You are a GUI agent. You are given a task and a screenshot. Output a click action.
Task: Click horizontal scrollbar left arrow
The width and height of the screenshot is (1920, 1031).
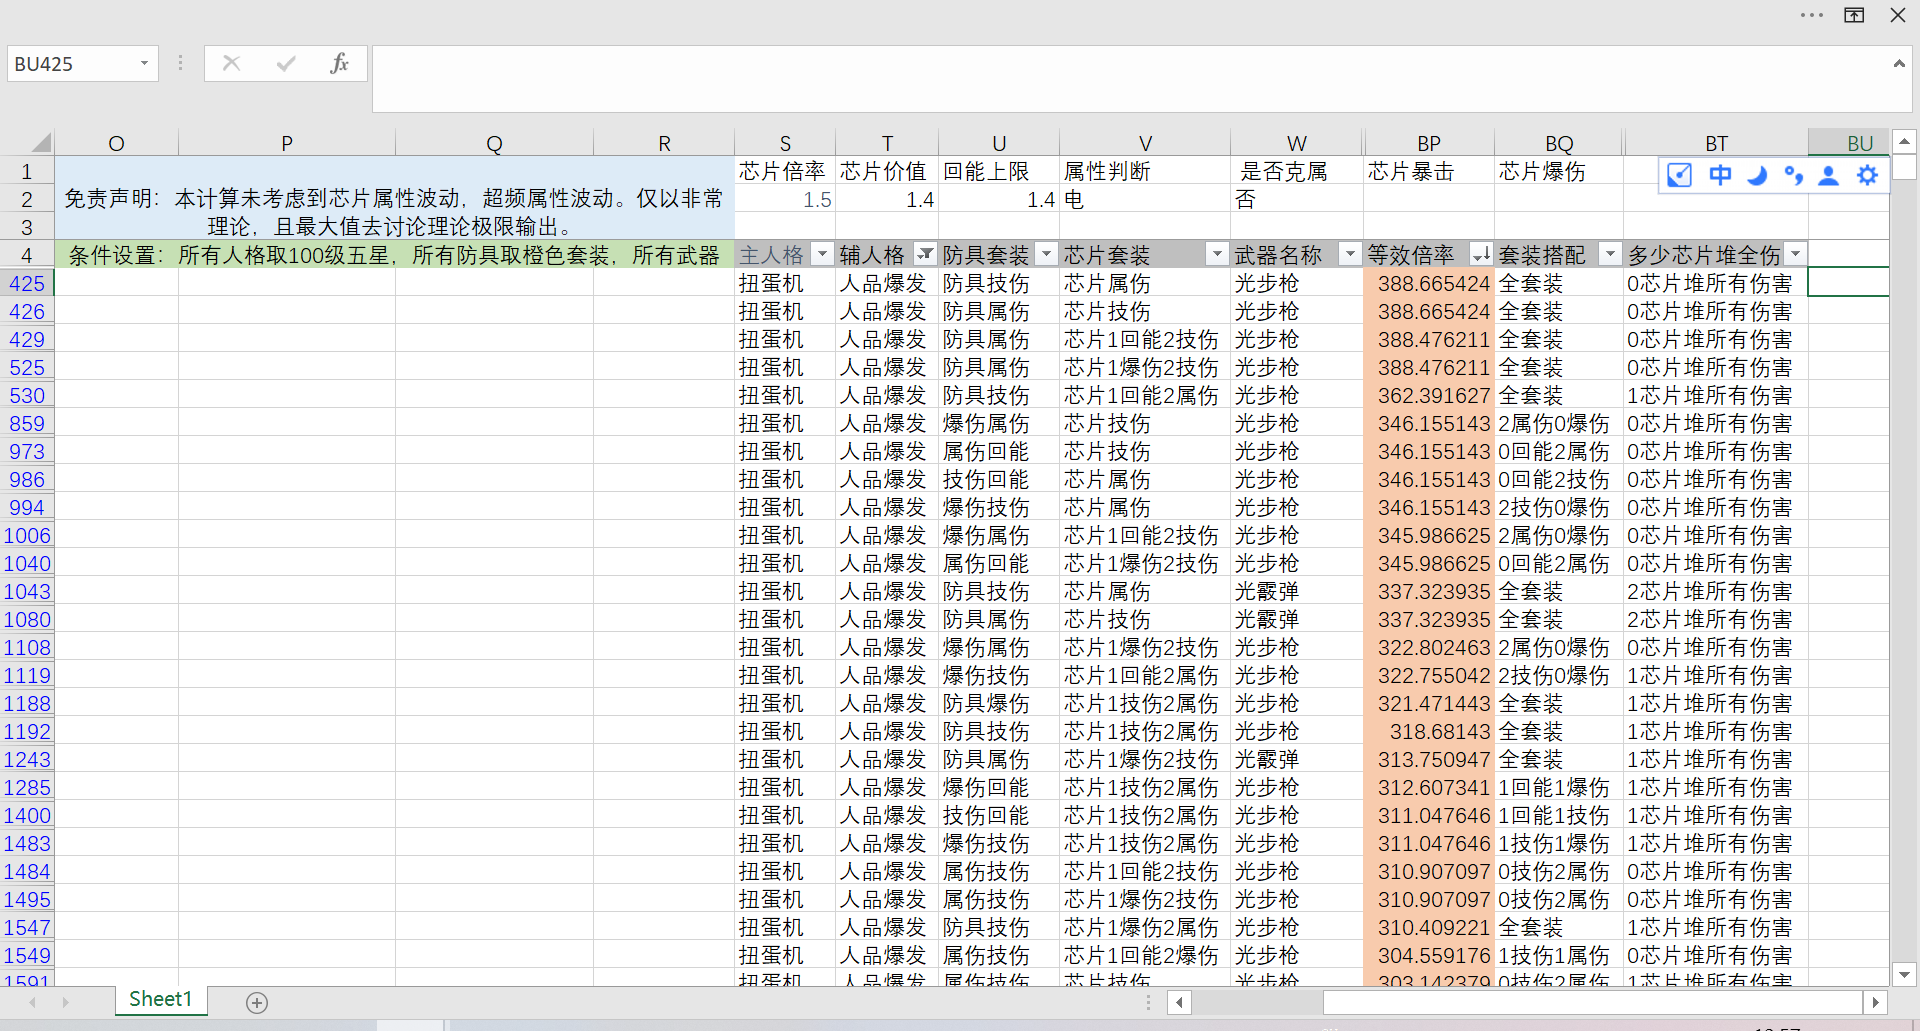point(1180,1002)
